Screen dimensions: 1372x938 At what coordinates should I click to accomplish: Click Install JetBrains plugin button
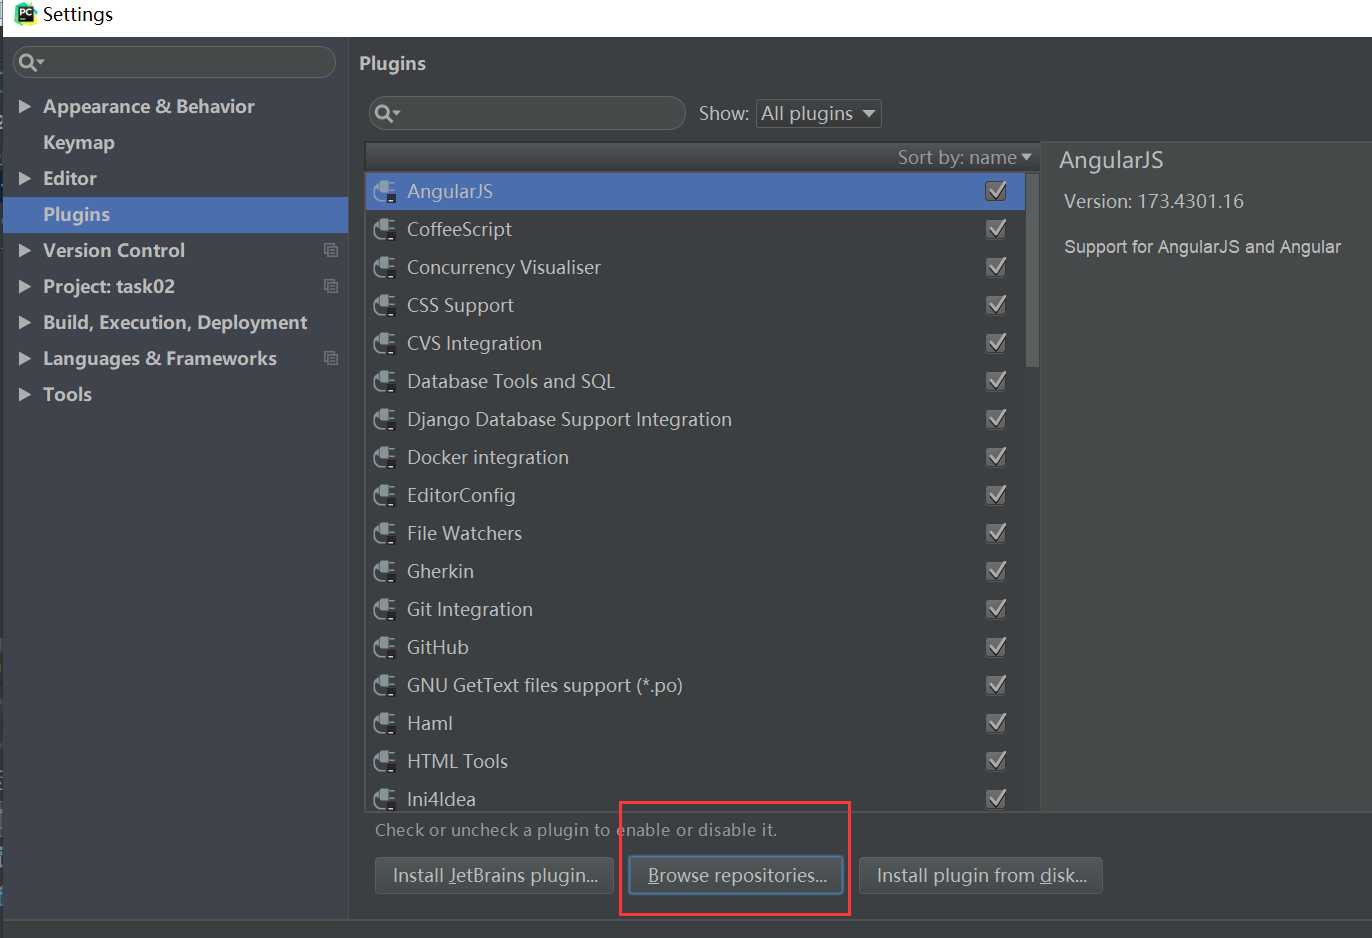click(495, 875)
